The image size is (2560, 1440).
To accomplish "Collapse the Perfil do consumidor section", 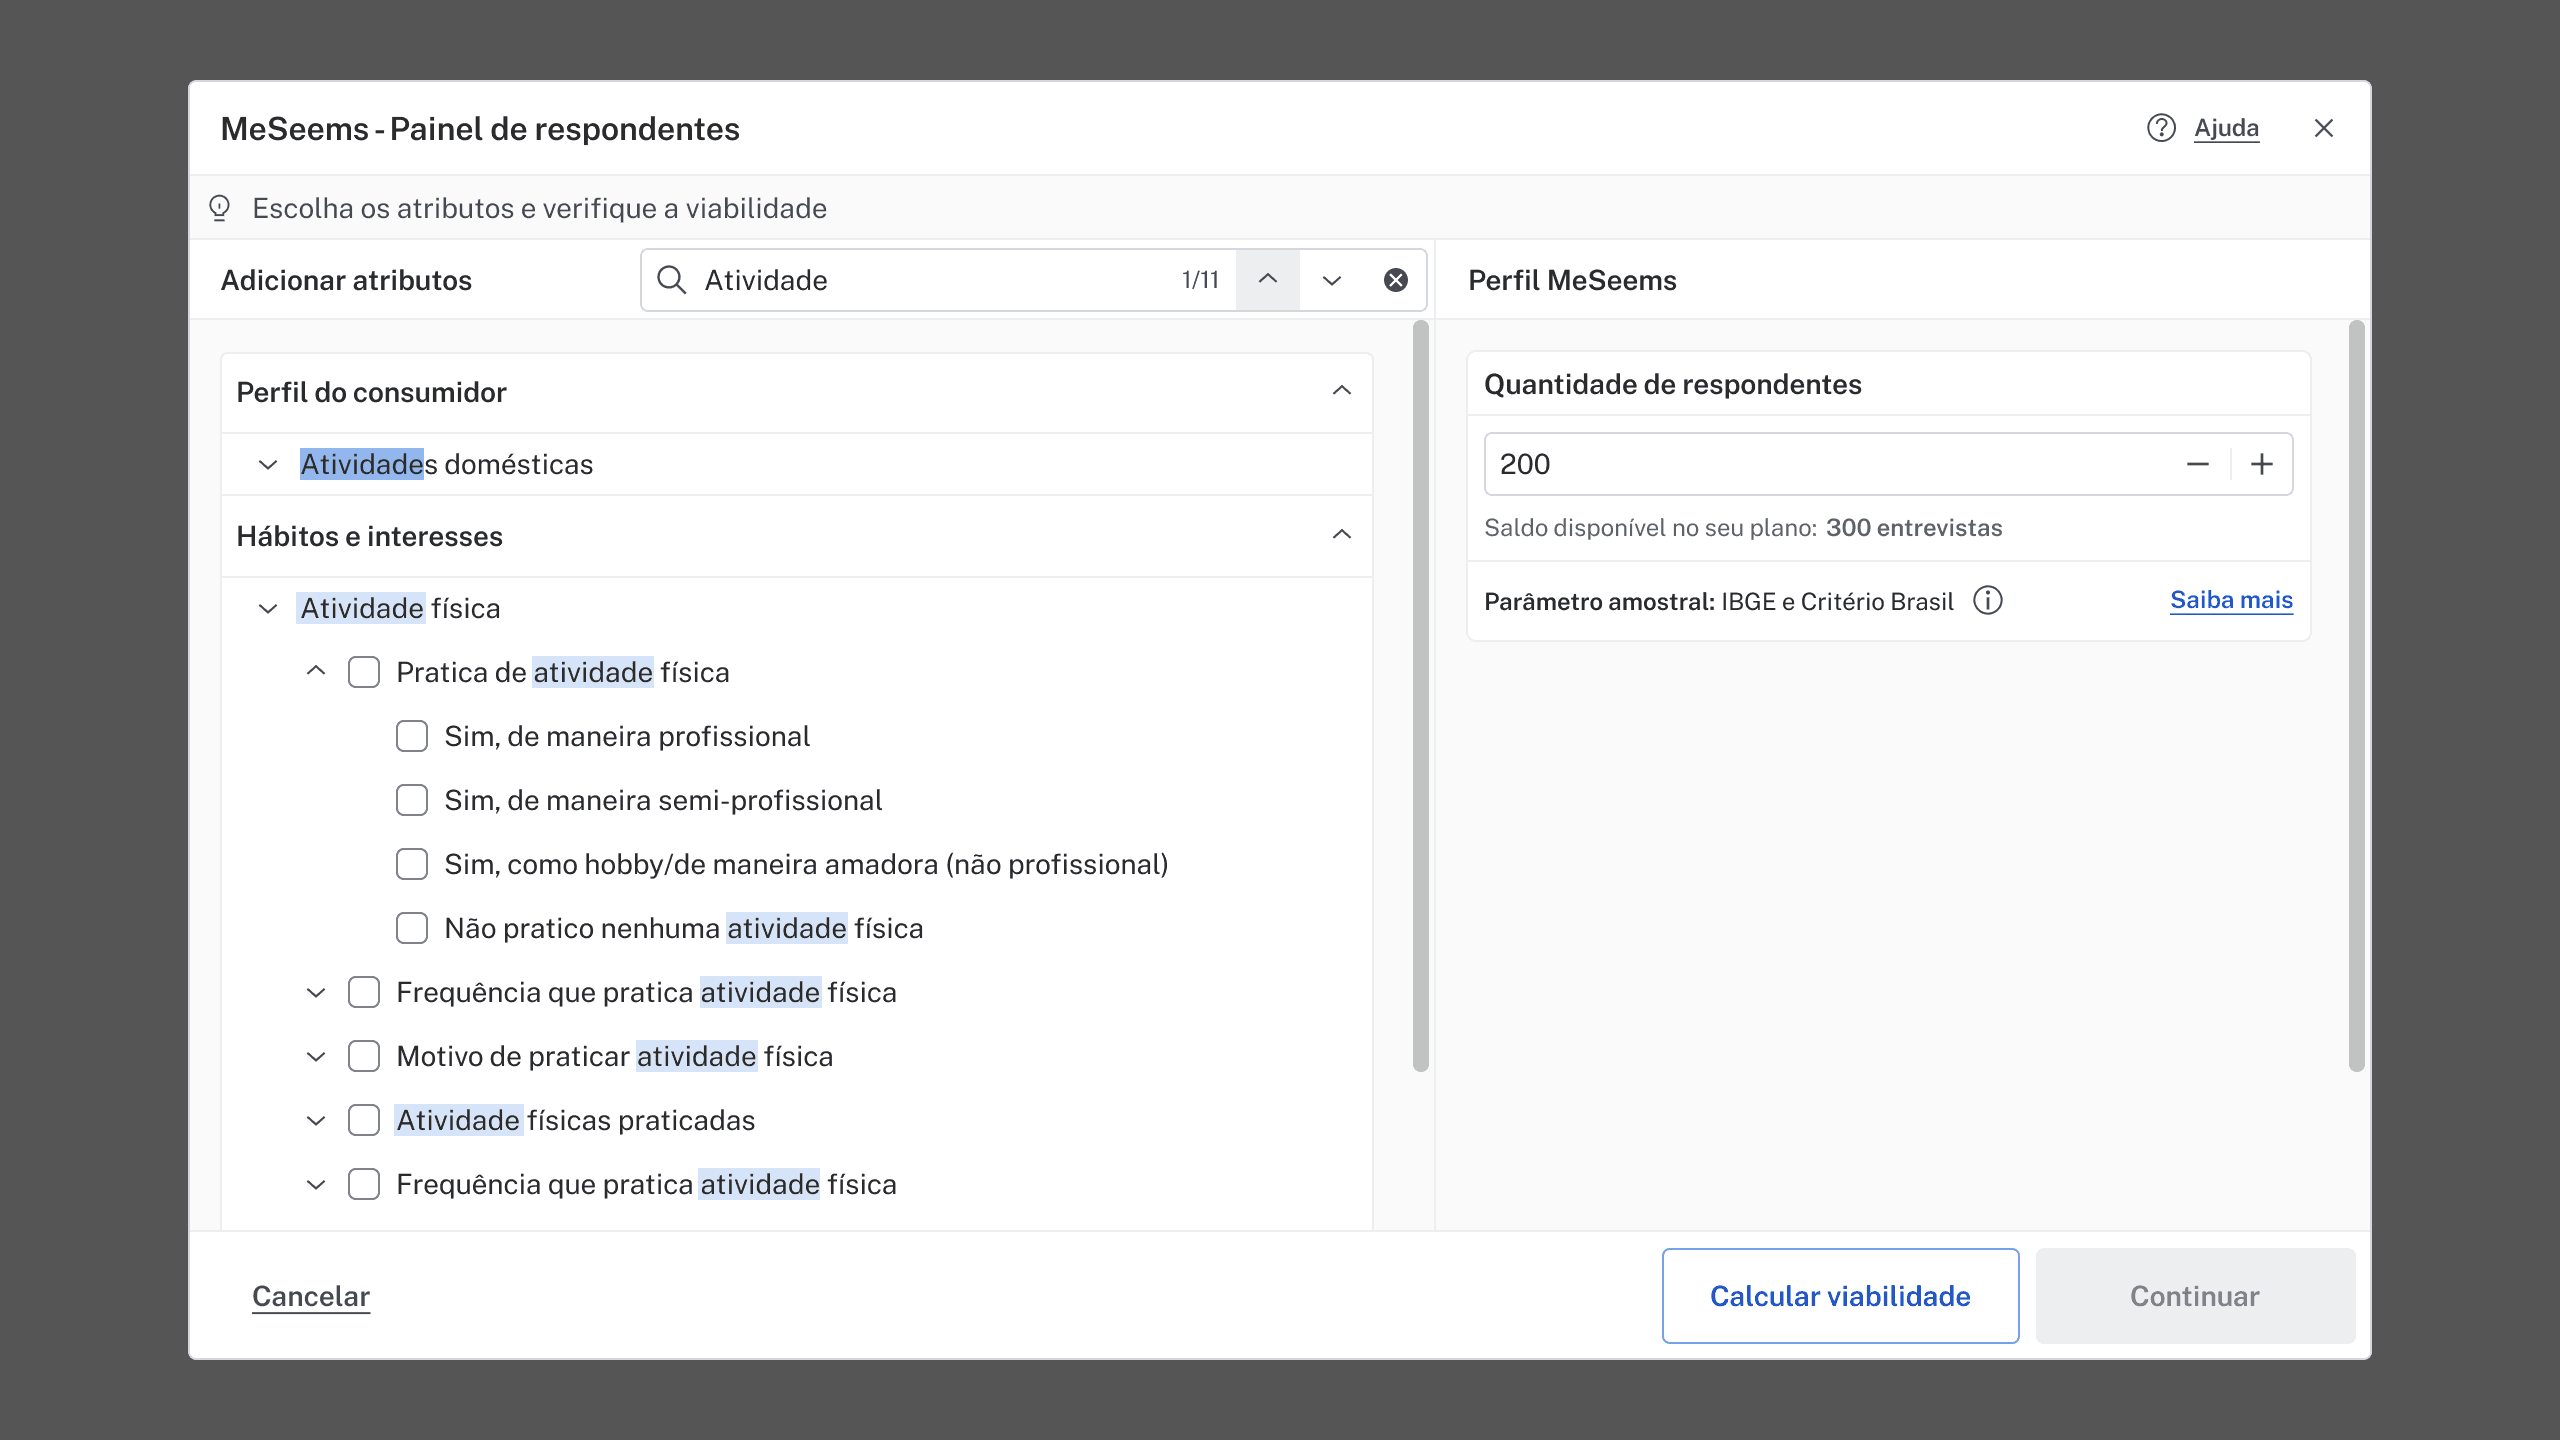I will click(1343, 392).
